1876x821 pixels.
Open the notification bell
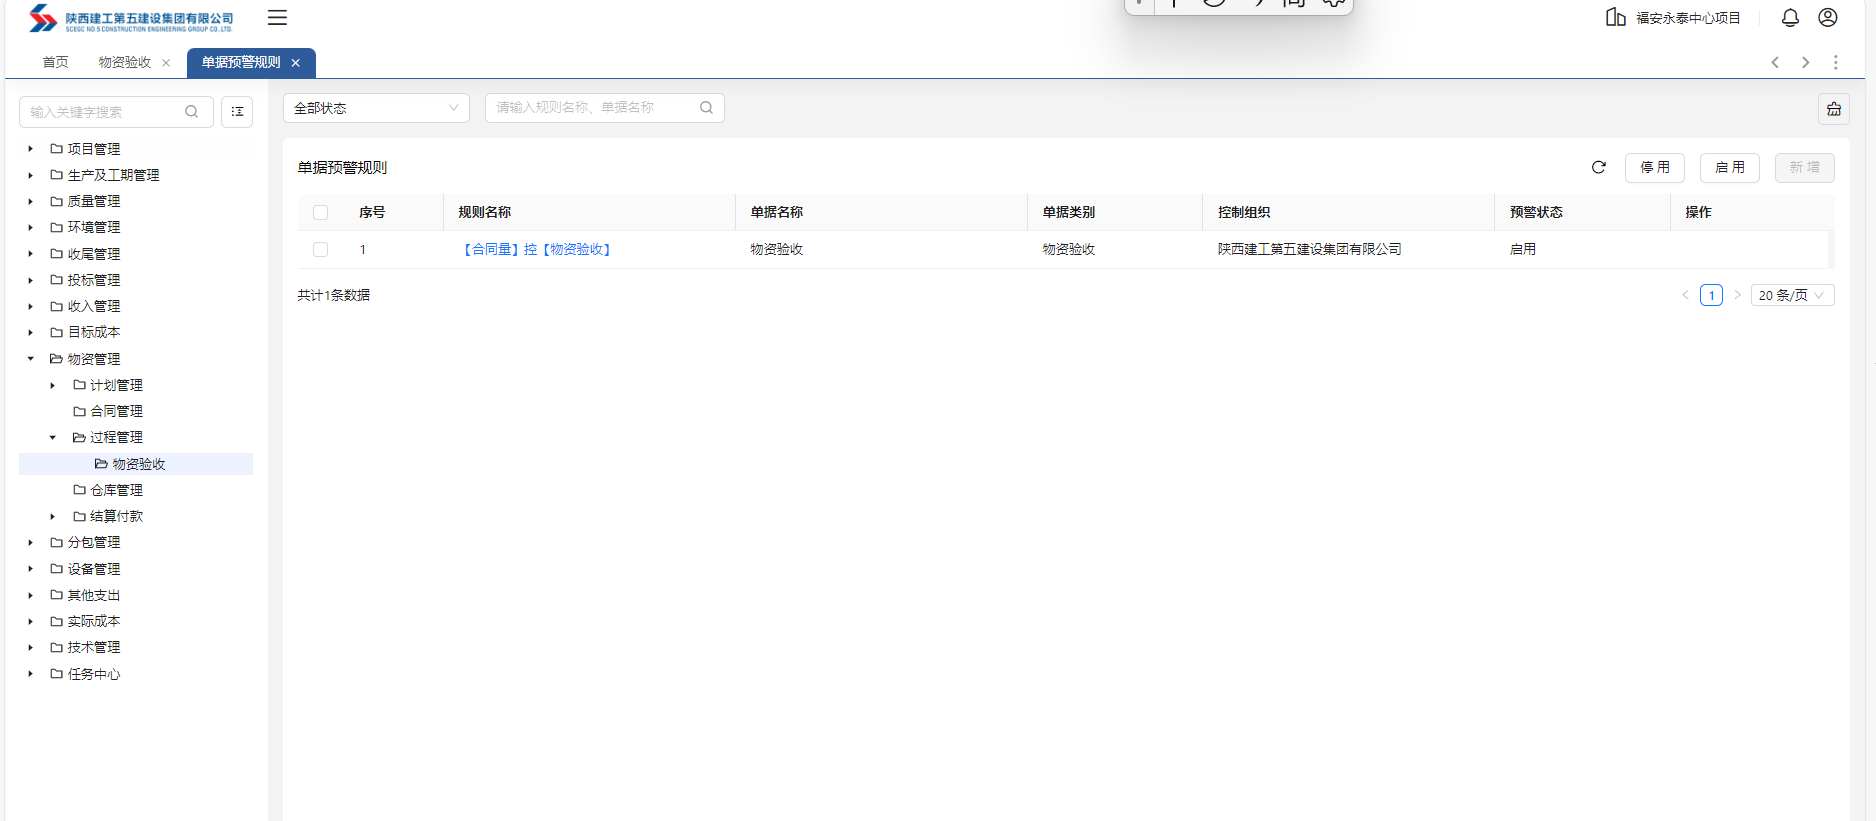(1790, 18)
